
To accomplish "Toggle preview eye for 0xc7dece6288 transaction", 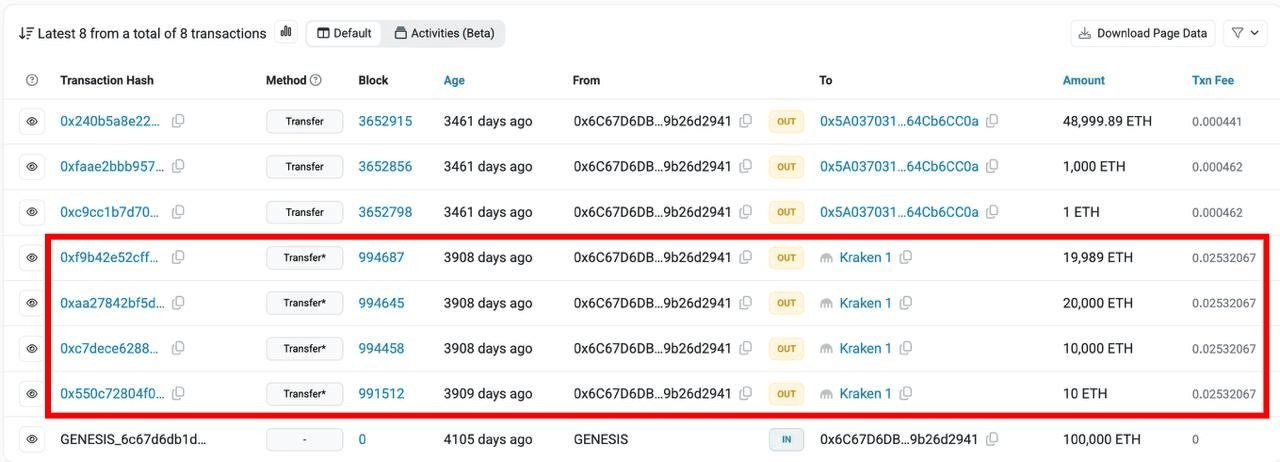I will (32, 349).
